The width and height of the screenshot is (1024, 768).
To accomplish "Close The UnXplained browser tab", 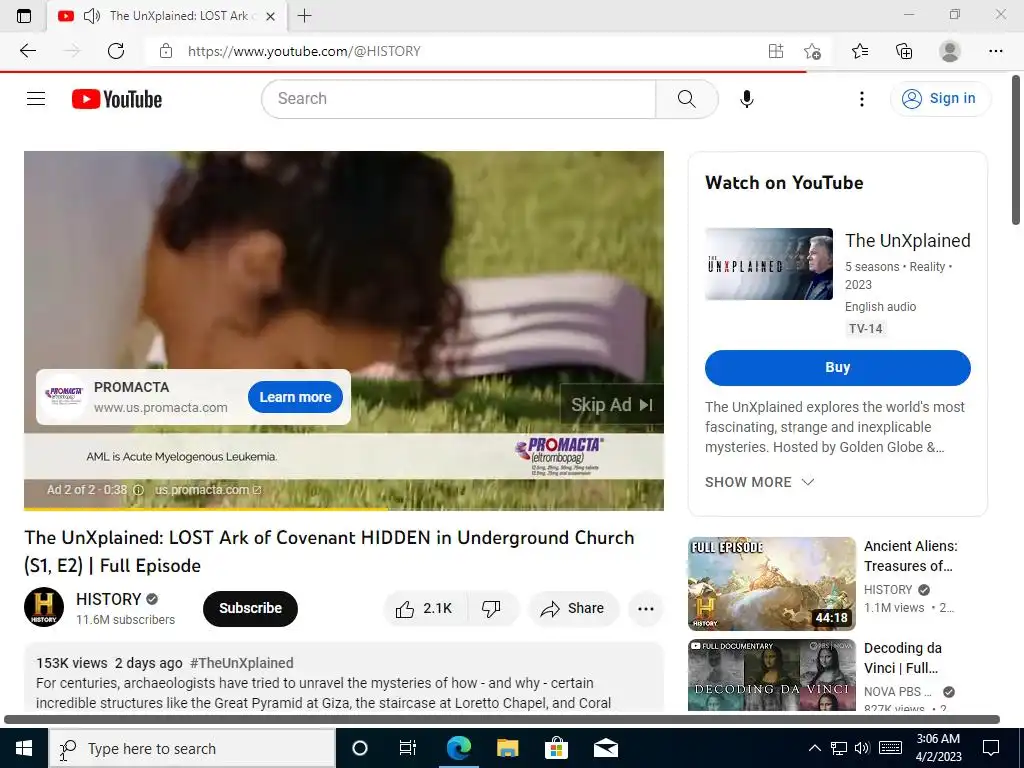I will (x=270, y=16).
